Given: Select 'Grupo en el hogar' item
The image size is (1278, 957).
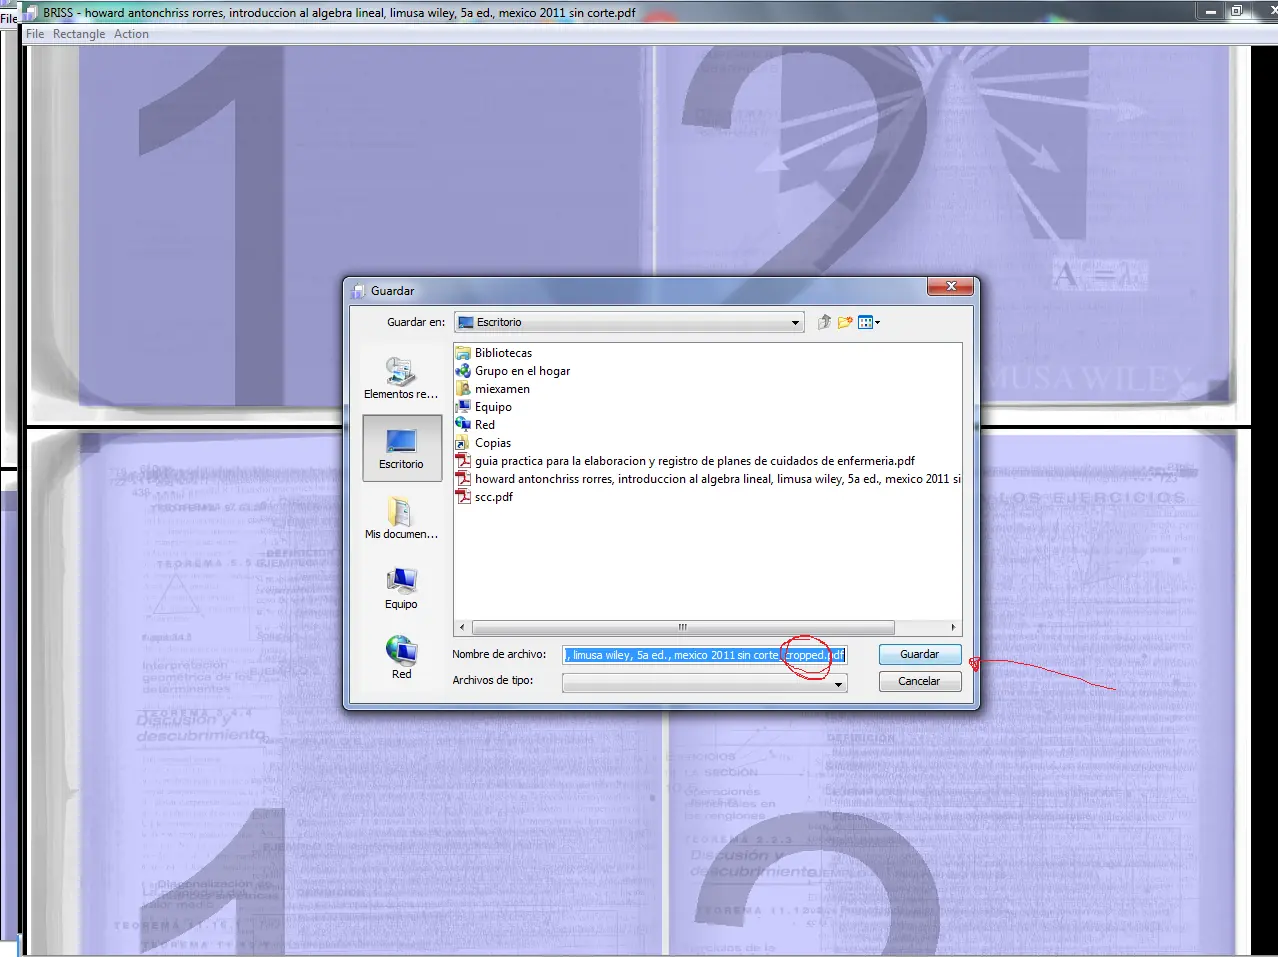Looking at the screenshot, I should tap(522, 371).
